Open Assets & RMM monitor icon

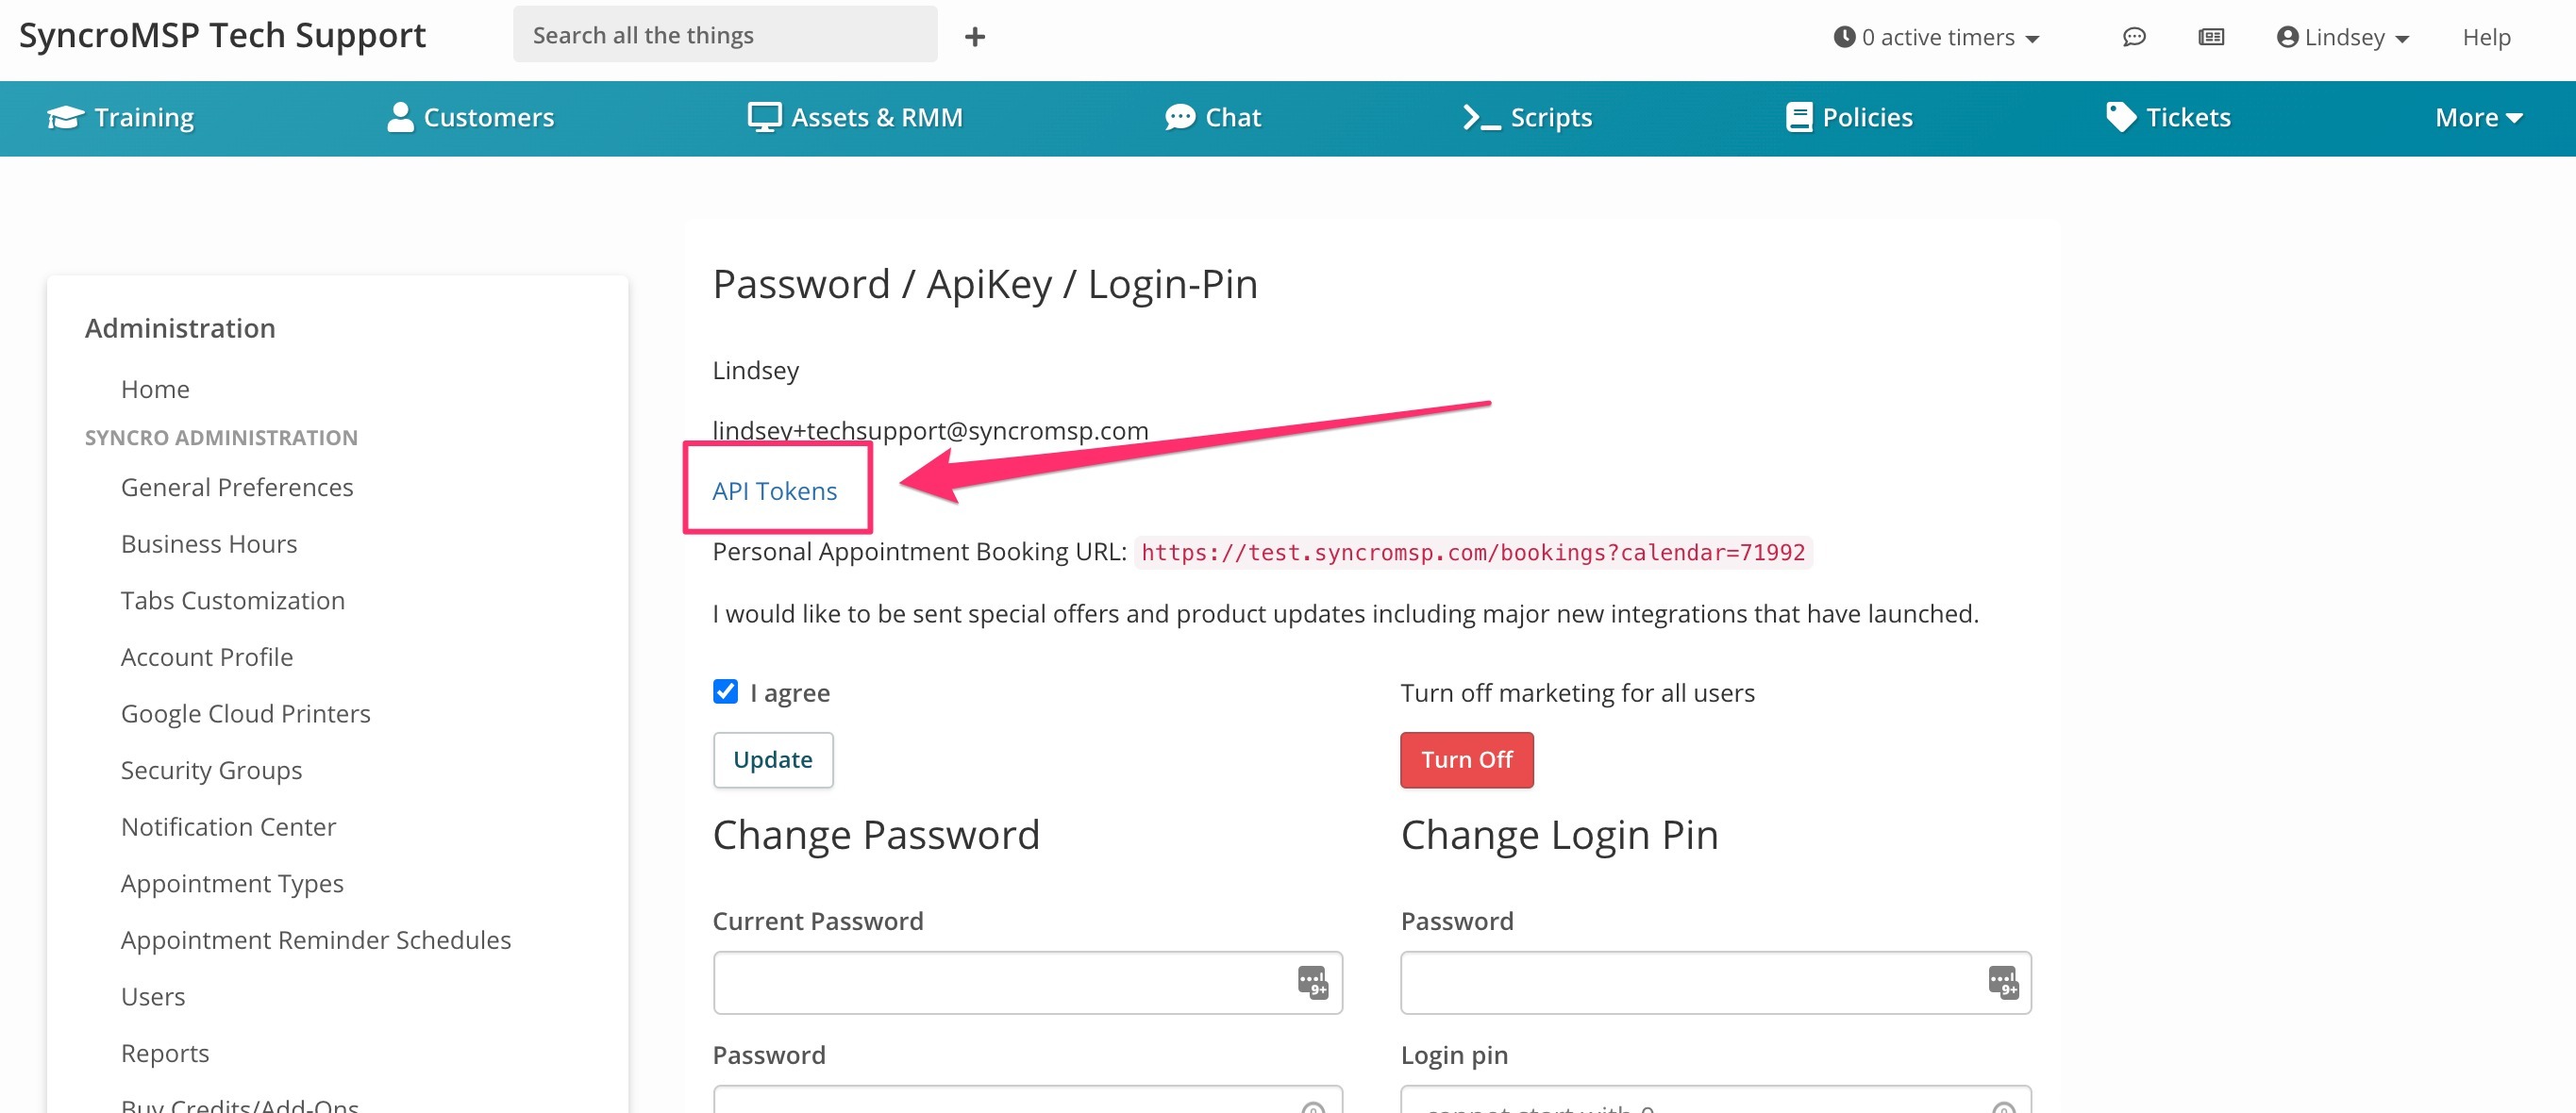[764, 117]
